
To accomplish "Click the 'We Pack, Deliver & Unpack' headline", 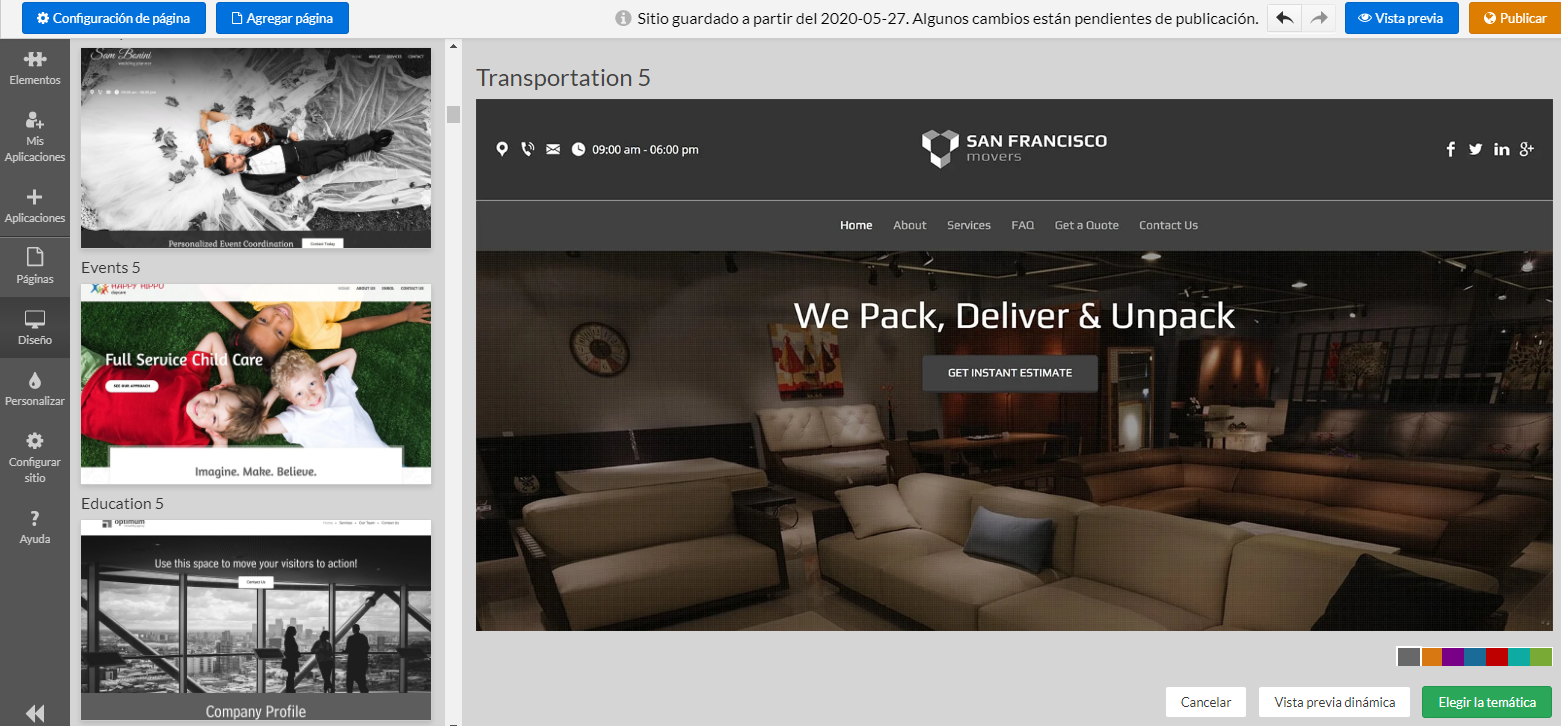I will click(1014, 316).
